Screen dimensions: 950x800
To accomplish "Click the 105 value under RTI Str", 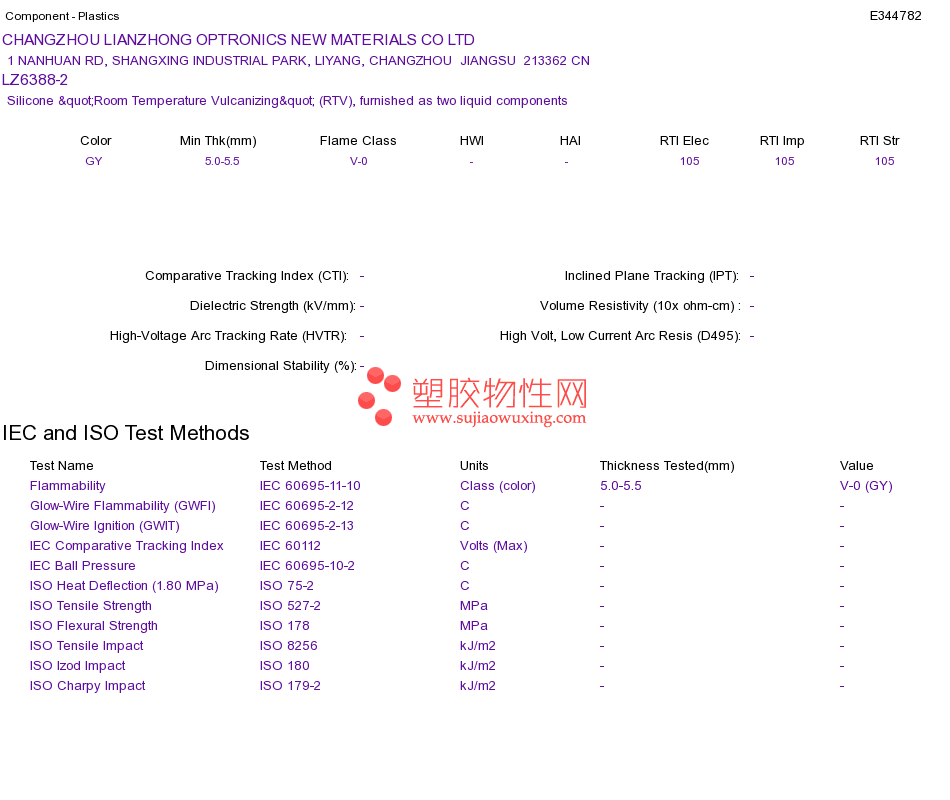I will (885, 161).
